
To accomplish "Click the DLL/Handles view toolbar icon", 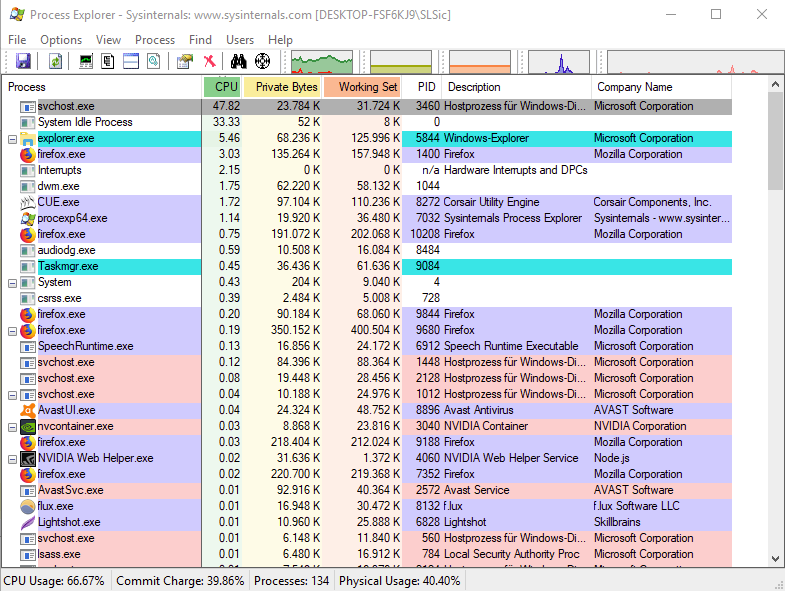I will point(154,61).
